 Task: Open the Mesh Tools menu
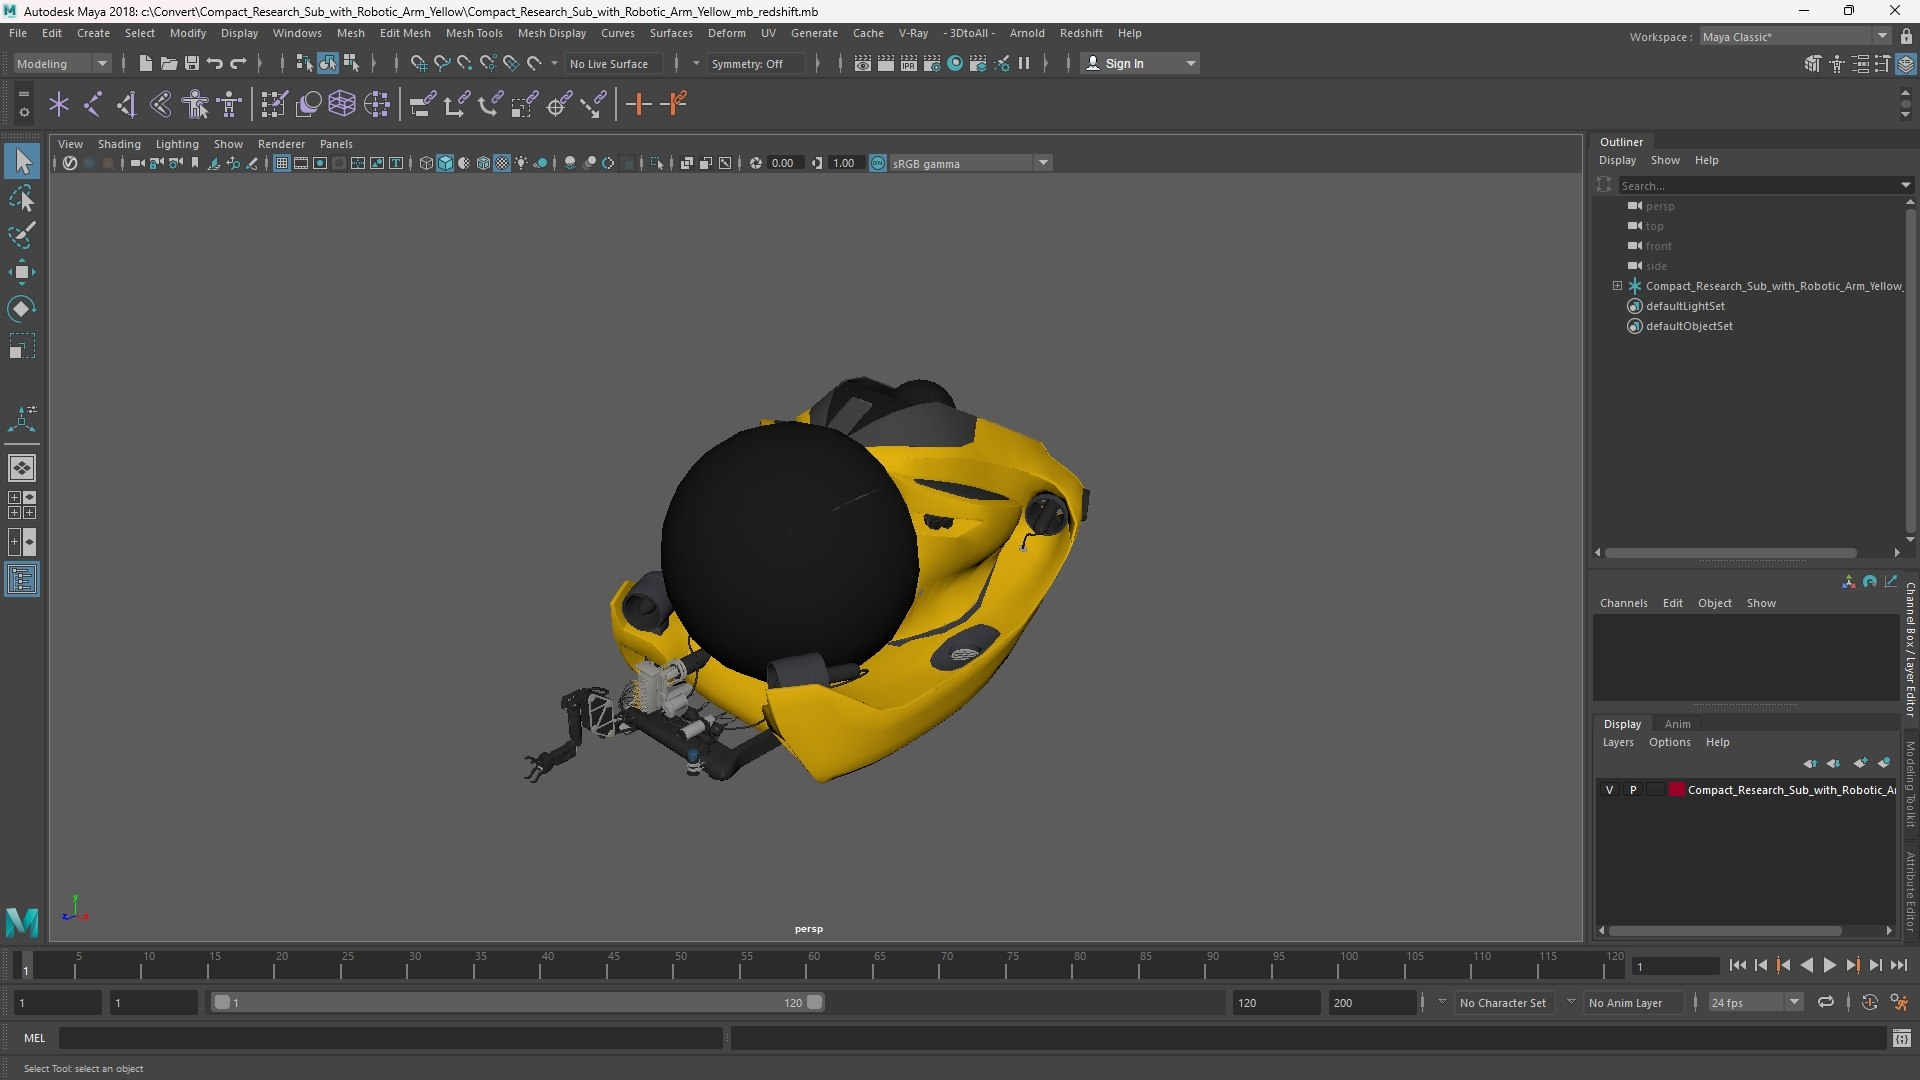click(474, 33)
